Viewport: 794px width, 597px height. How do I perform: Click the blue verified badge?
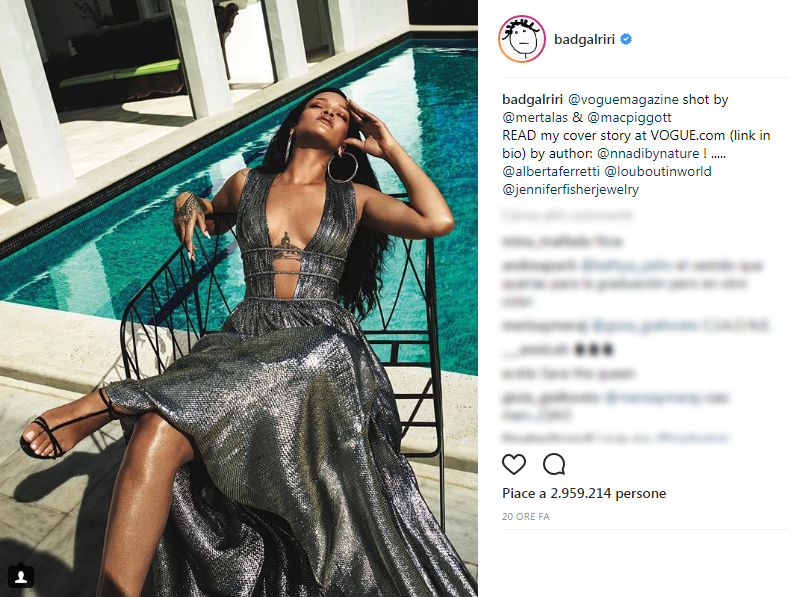point(626,39)
